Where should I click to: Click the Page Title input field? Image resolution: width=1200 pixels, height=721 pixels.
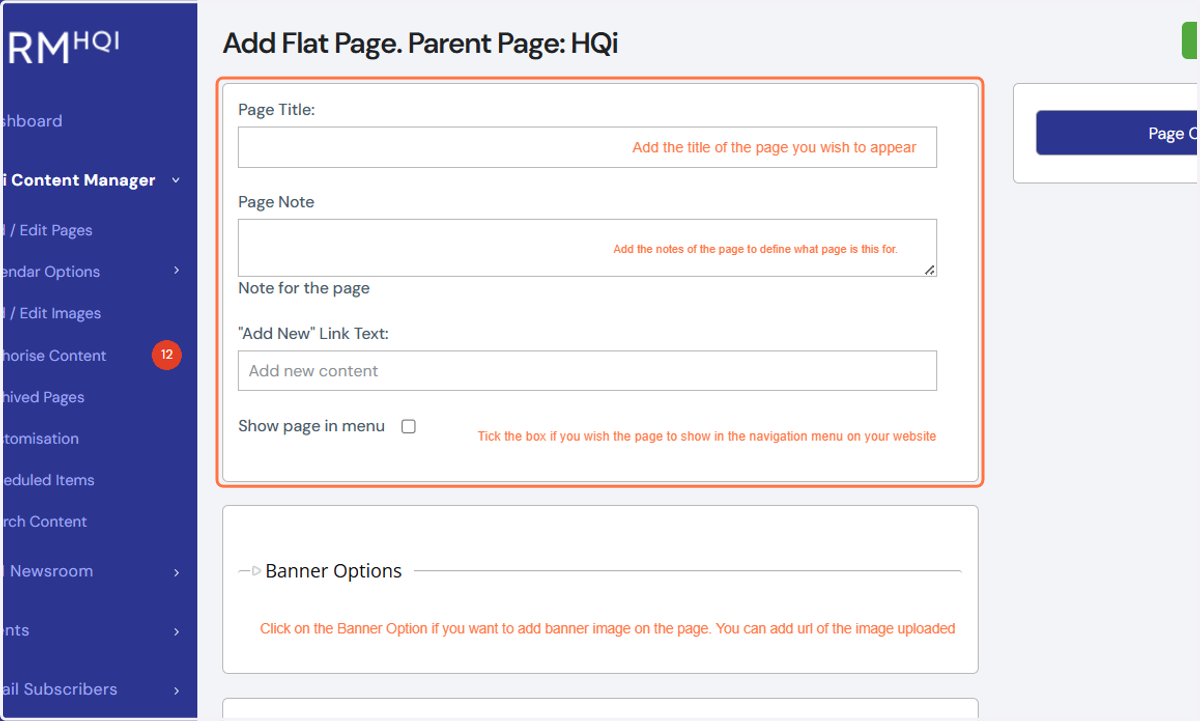coord(587,147)
